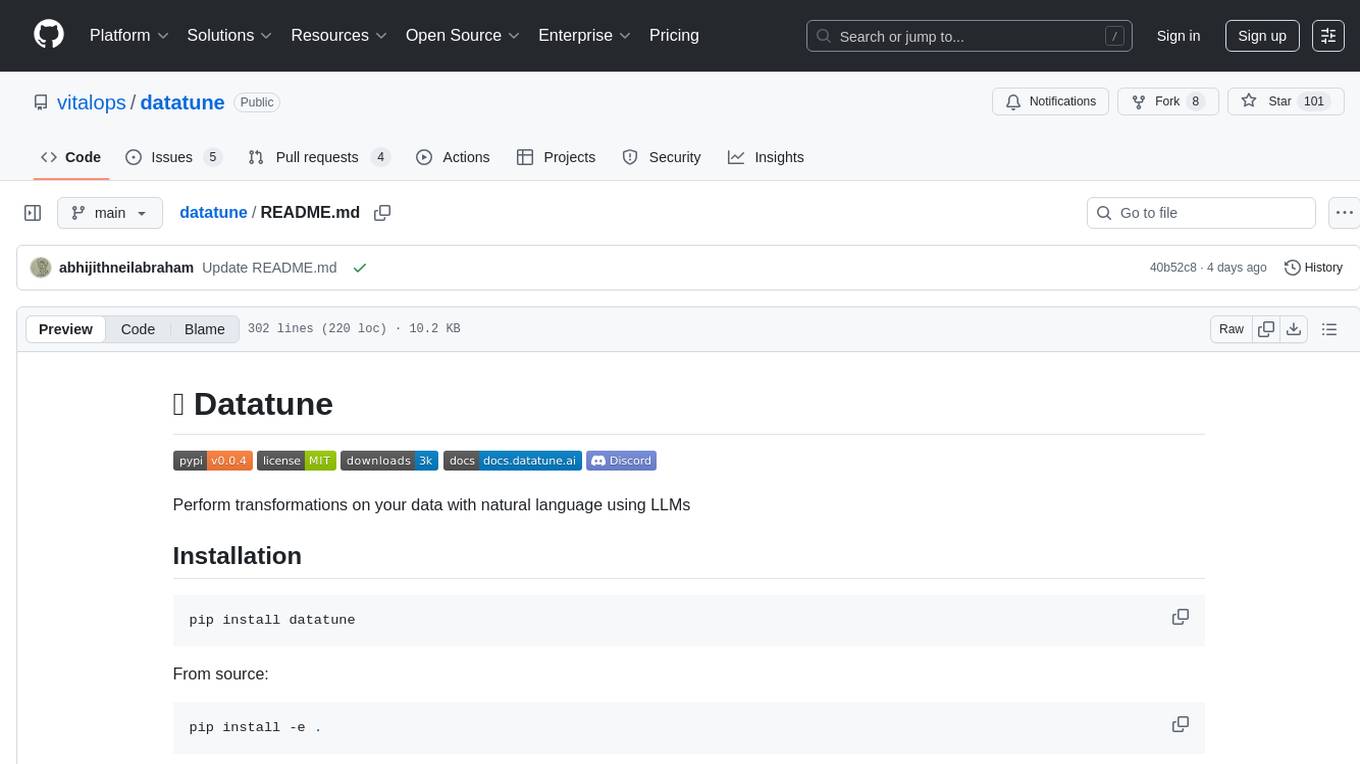The height and width of the screenshot is (764, 1360).
Task: Select the Blame view
Action: 205,329
